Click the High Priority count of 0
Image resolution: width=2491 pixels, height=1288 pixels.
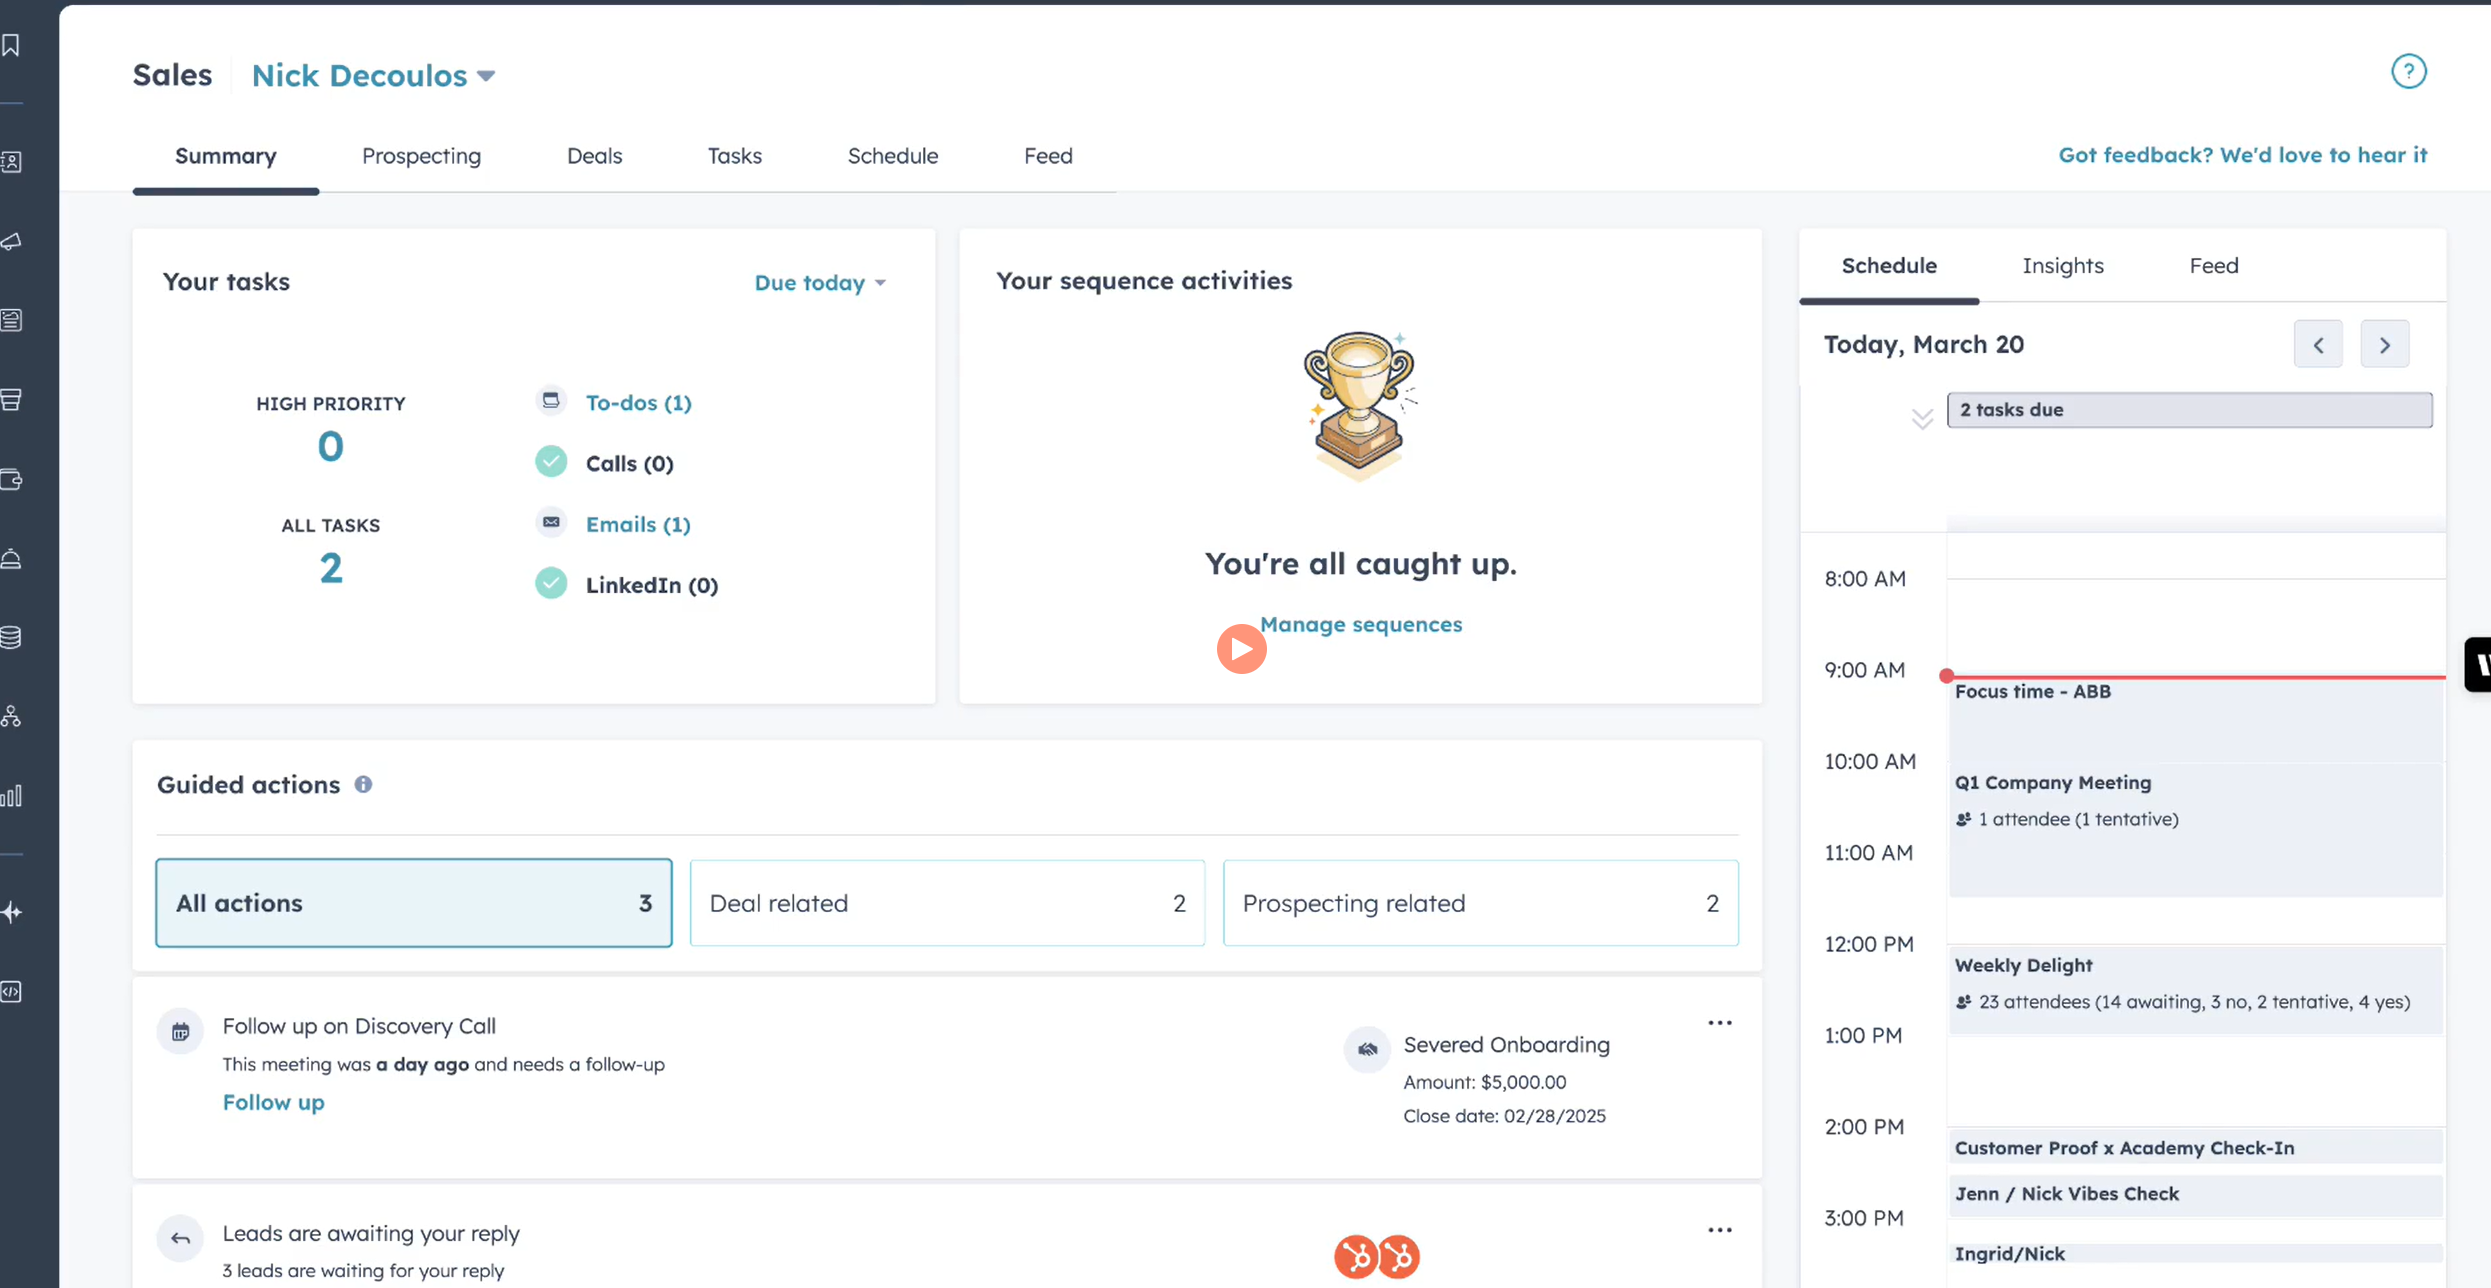pos(331,447)
